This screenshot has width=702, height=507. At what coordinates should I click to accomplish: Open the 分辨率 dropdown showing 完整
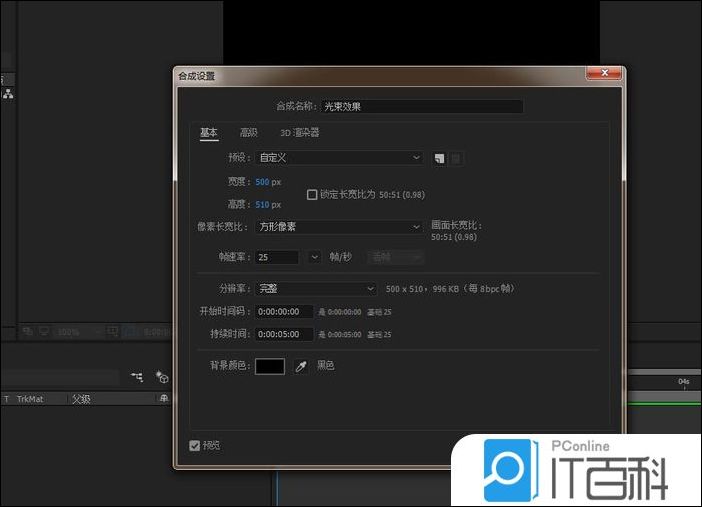tap(316, 288)
